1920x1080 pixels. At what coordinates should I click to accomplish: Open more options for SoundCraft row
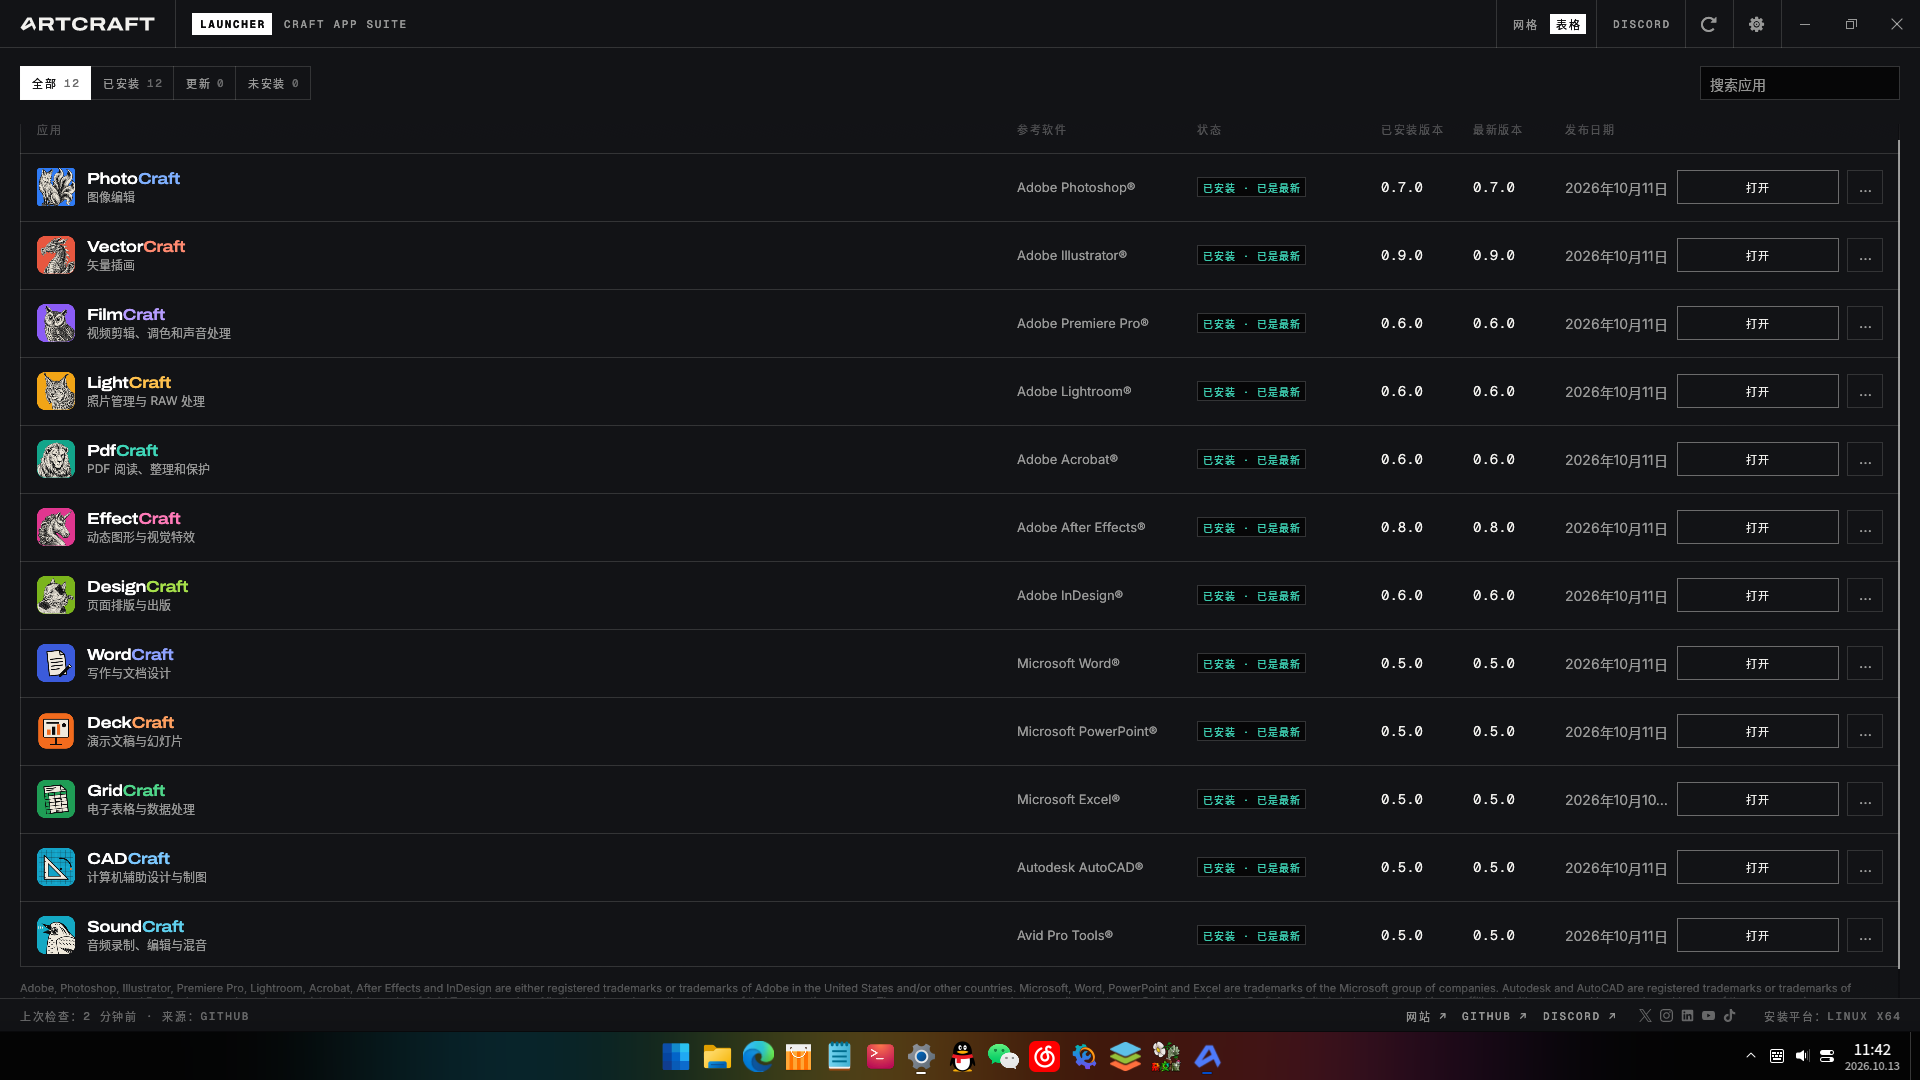pyautogui.click(x=1865, y=935)
